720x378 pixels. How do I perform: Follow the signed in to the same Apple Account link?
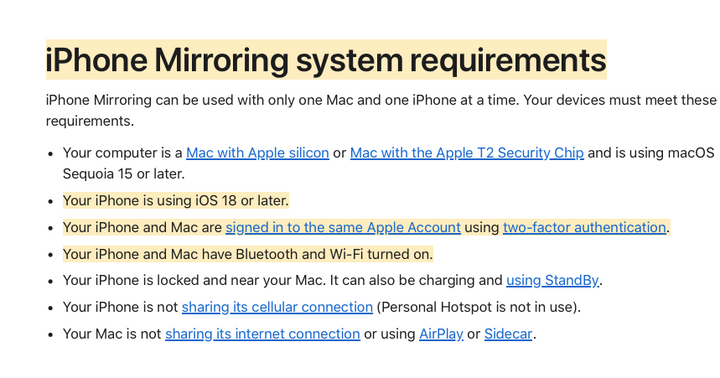pyautogui.click(x=343, y=227)
